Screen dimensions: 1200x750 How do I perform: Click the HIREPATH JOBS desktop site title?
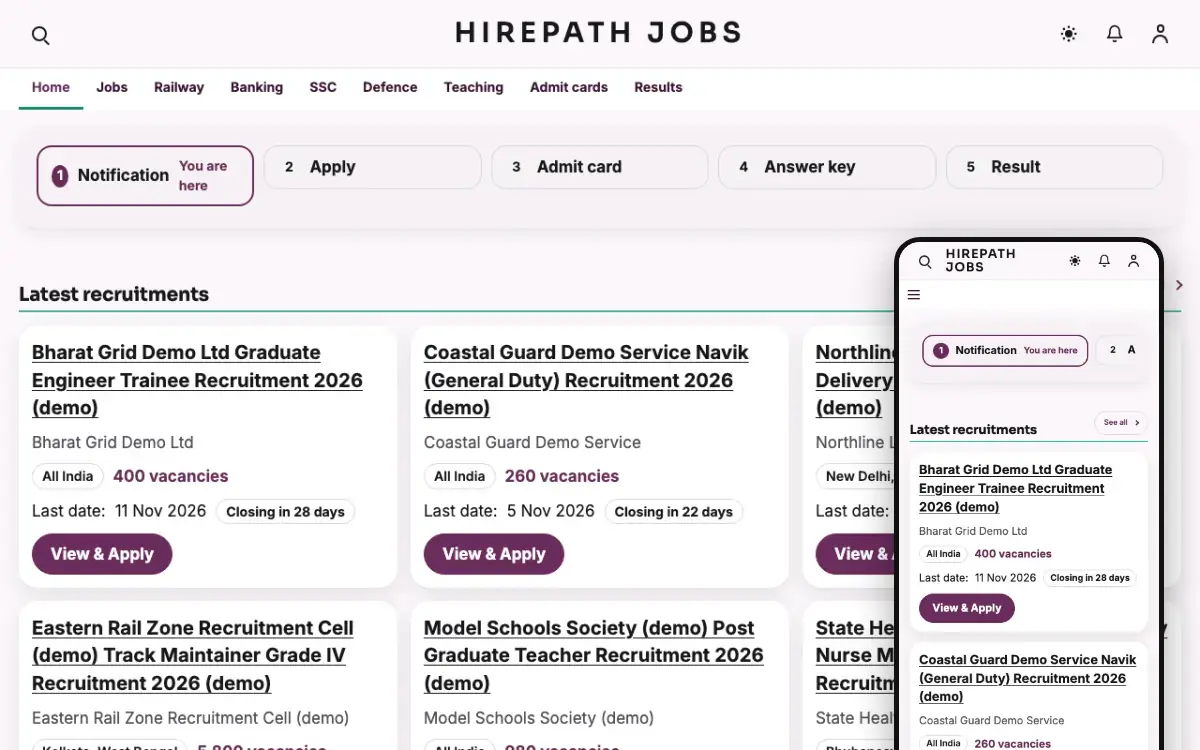(599, 33)
